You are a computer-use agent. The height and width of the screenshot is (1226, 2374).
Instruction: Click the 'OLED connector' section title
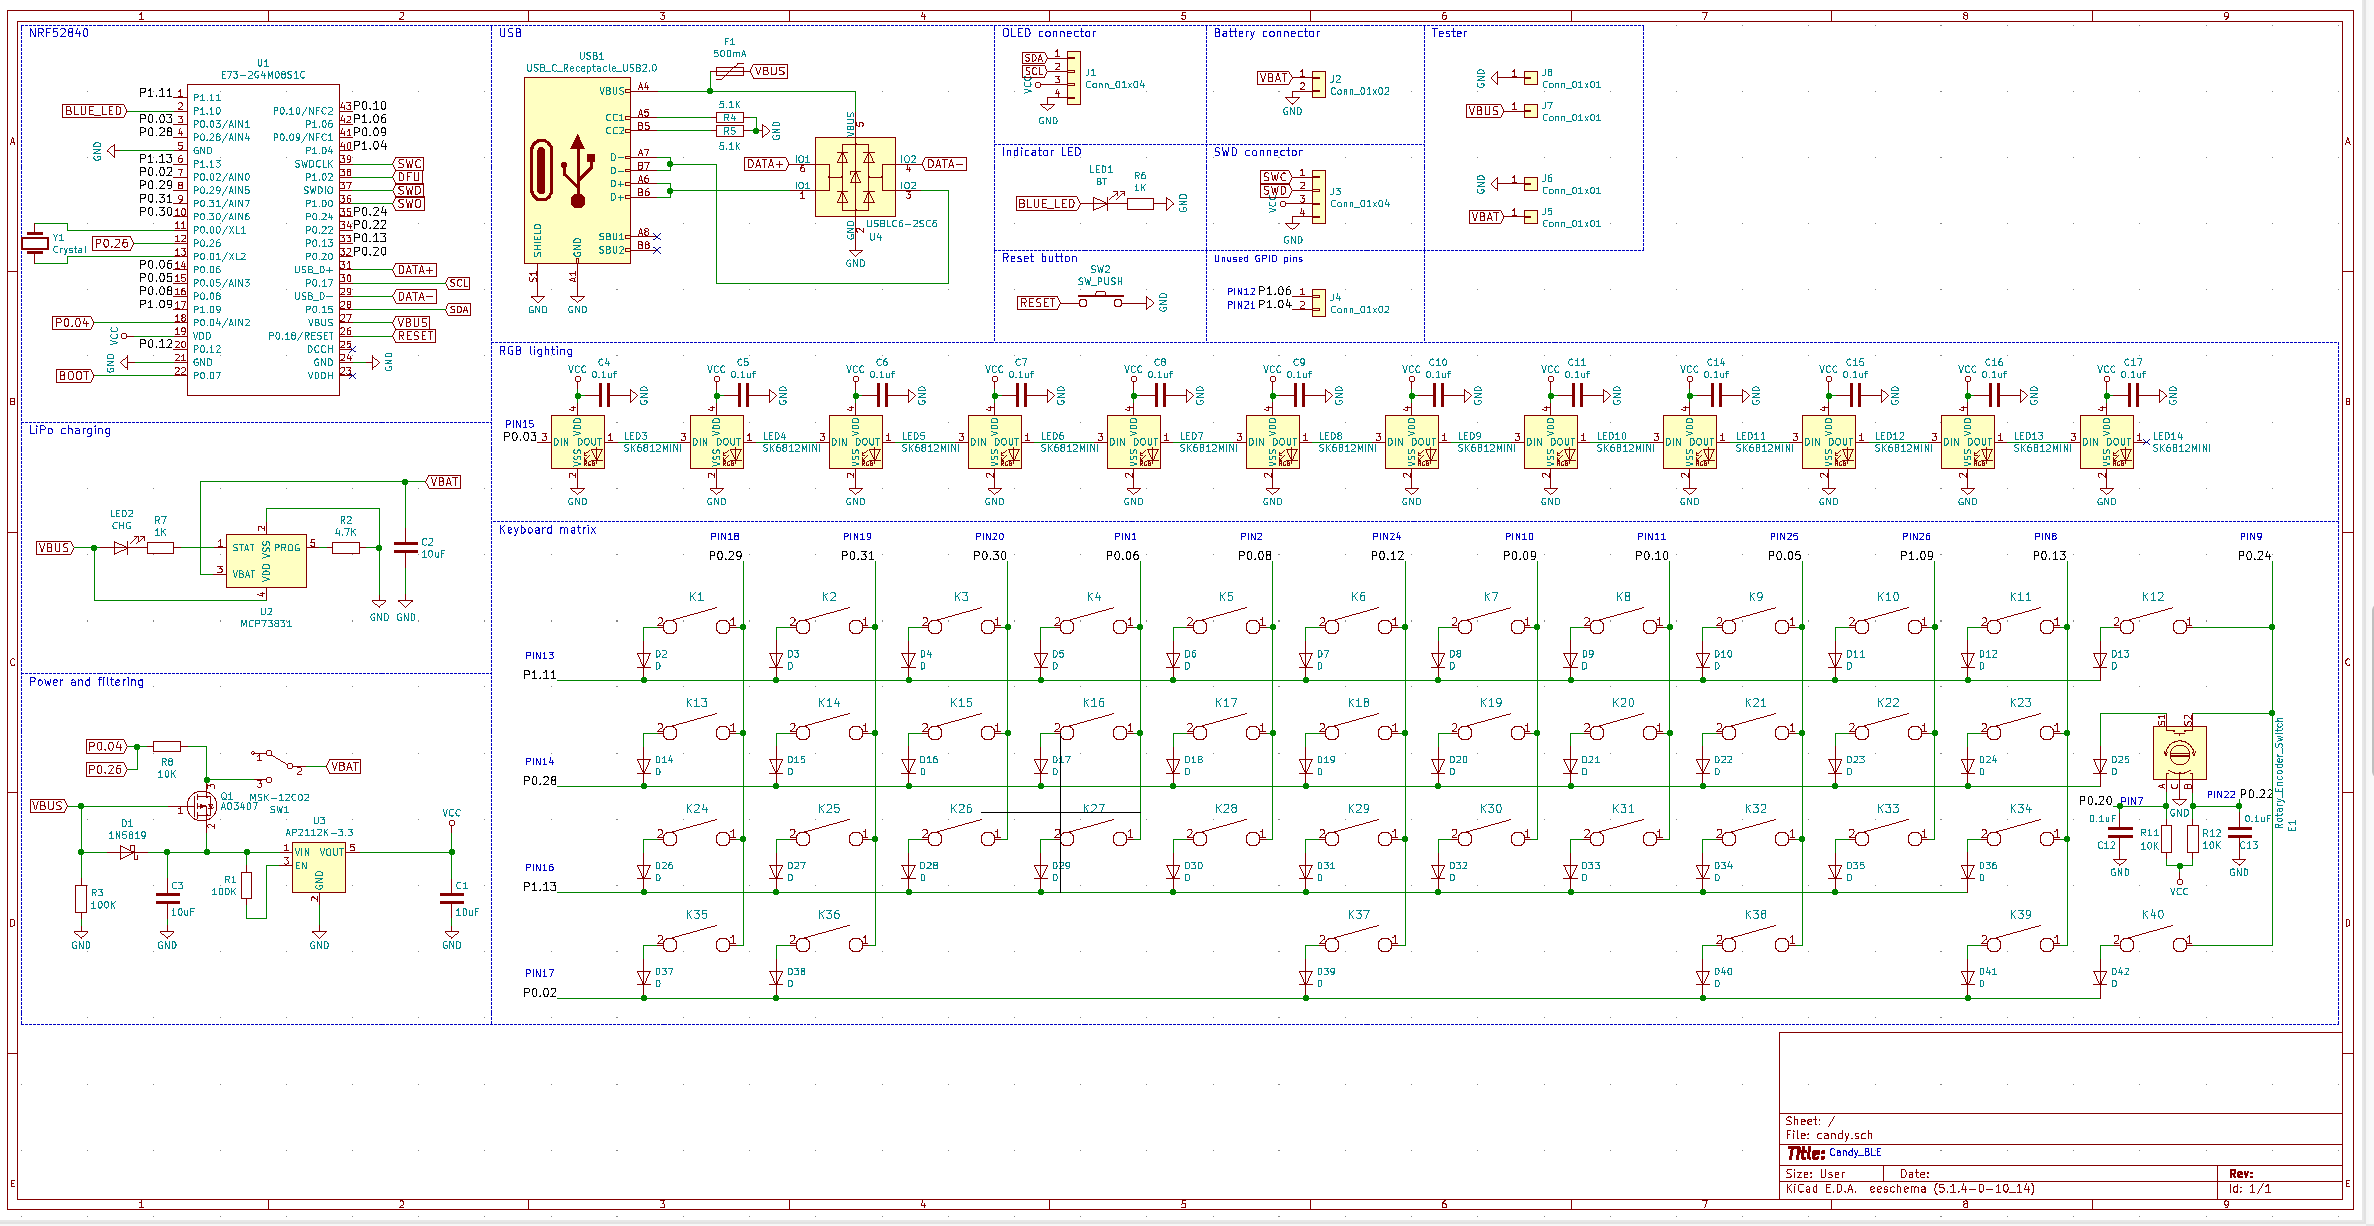pyautogui.click(x=1049, y=33)
